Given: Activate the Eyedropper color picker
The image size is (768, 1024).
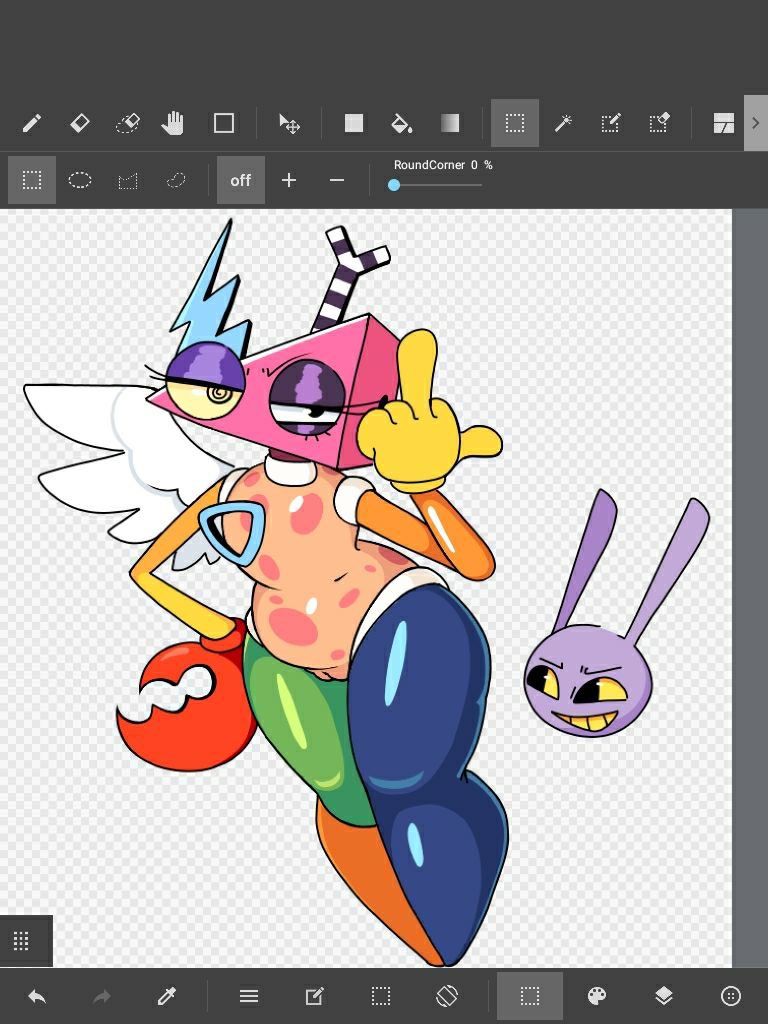Looking at the screenshot, I should [167, 996].
